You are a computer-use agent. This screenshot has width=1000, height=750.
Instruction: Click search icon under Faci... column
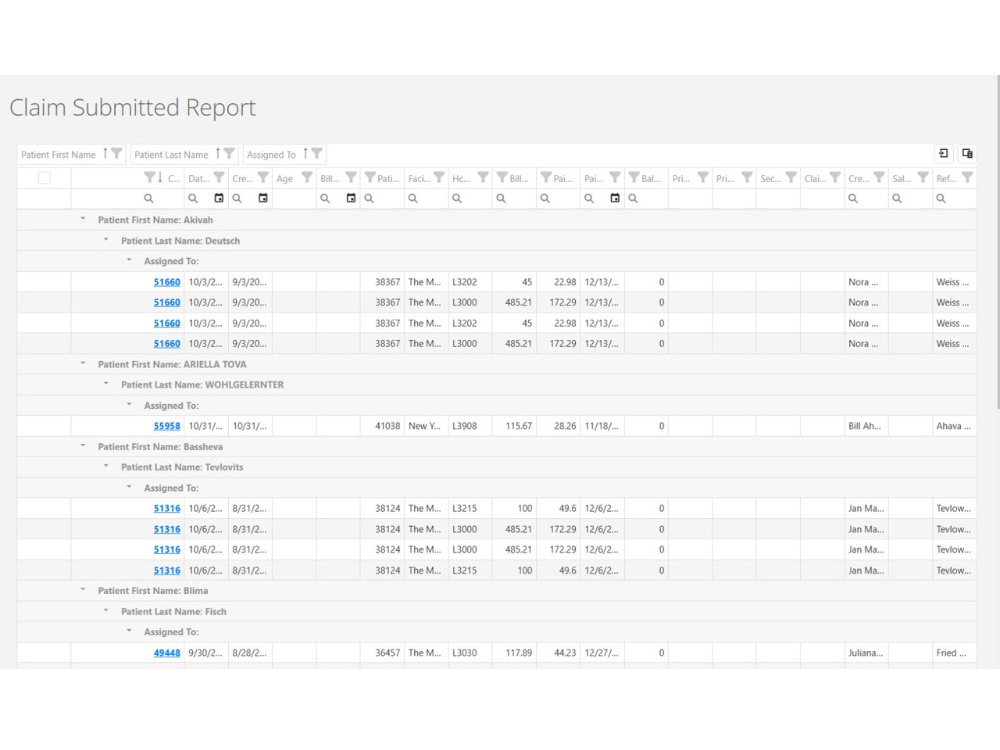point(413,198)
